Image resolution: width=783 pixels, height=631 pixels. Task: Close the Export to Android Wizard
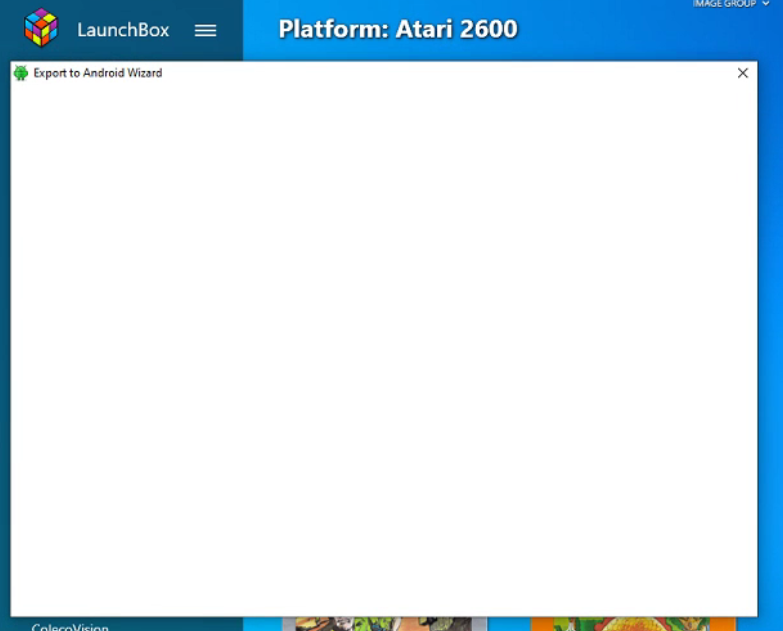743,73
